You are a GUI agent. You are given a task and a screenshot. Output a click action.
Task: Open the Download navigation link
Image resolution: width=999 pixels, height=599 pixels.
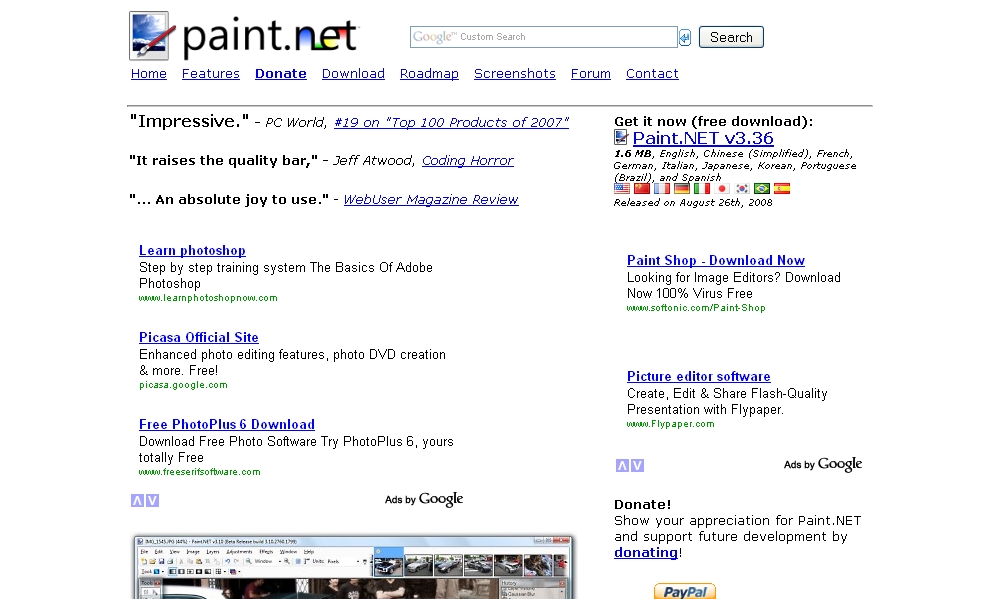point(353,73)
